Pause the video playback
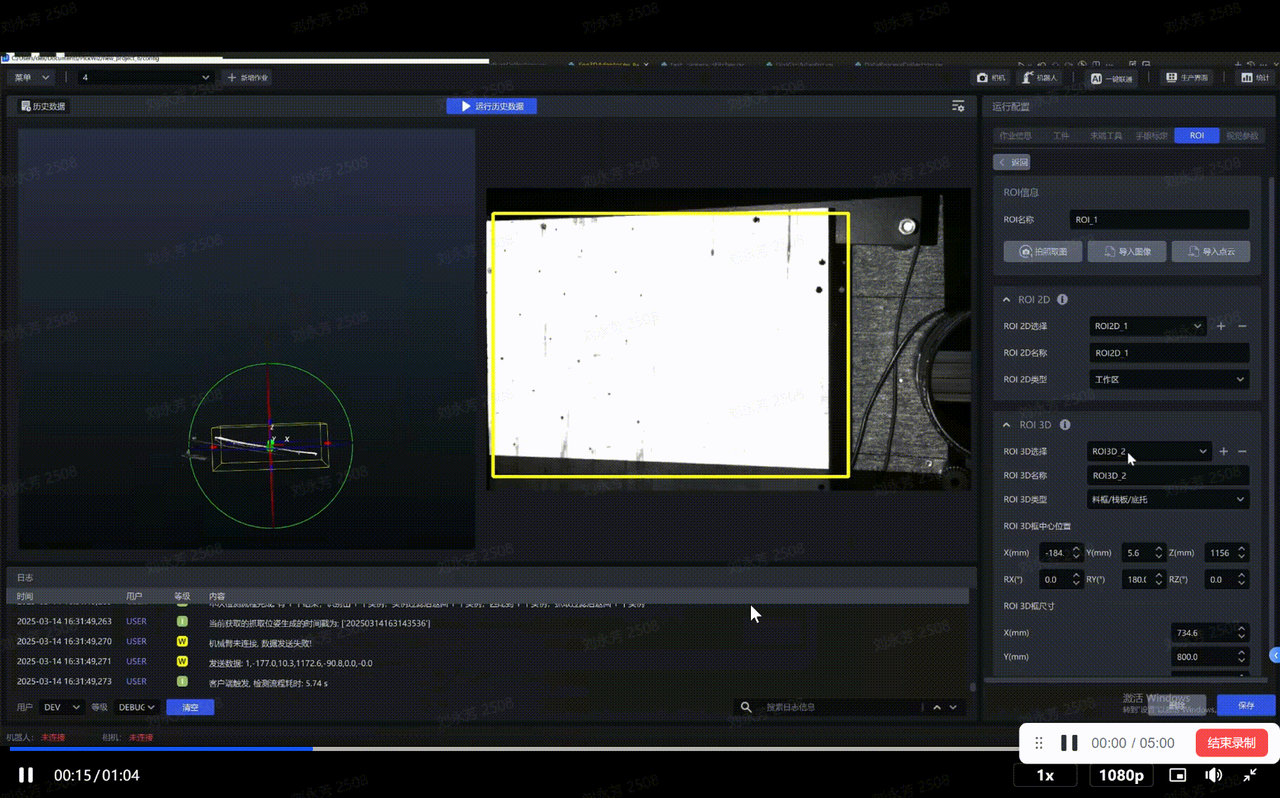The width and height of the screenshot is (1280, 798). click(x=26, y=775)
